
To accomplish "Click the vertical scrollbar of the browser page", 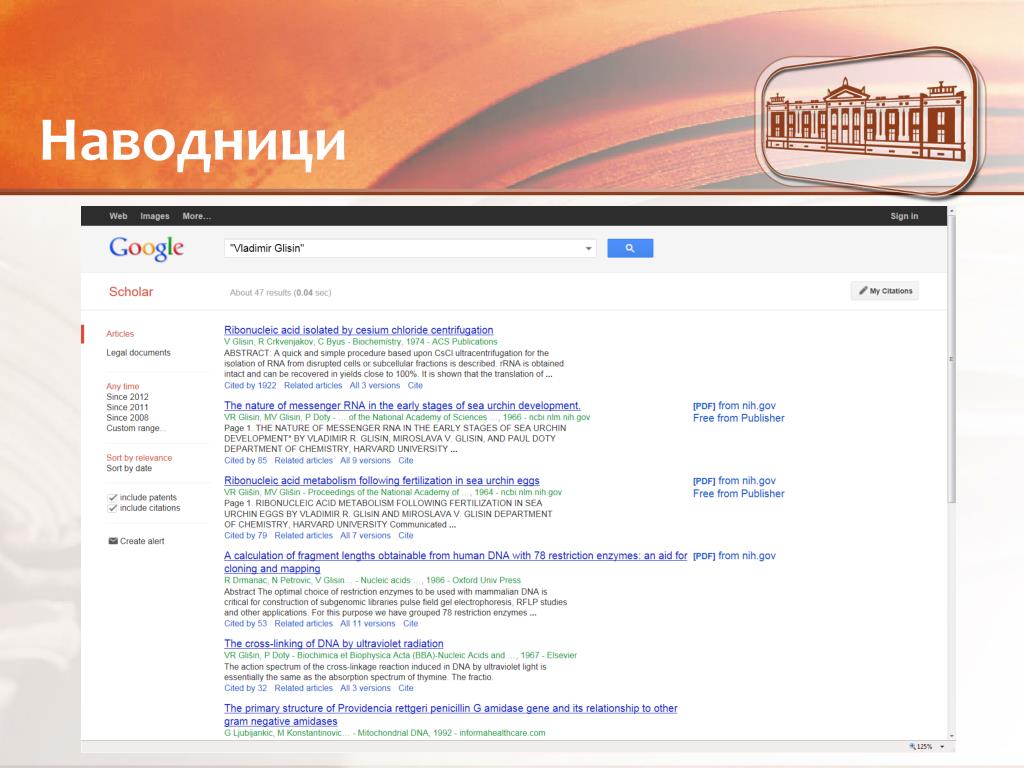I will pyautogui.click(x=952, y=359).
